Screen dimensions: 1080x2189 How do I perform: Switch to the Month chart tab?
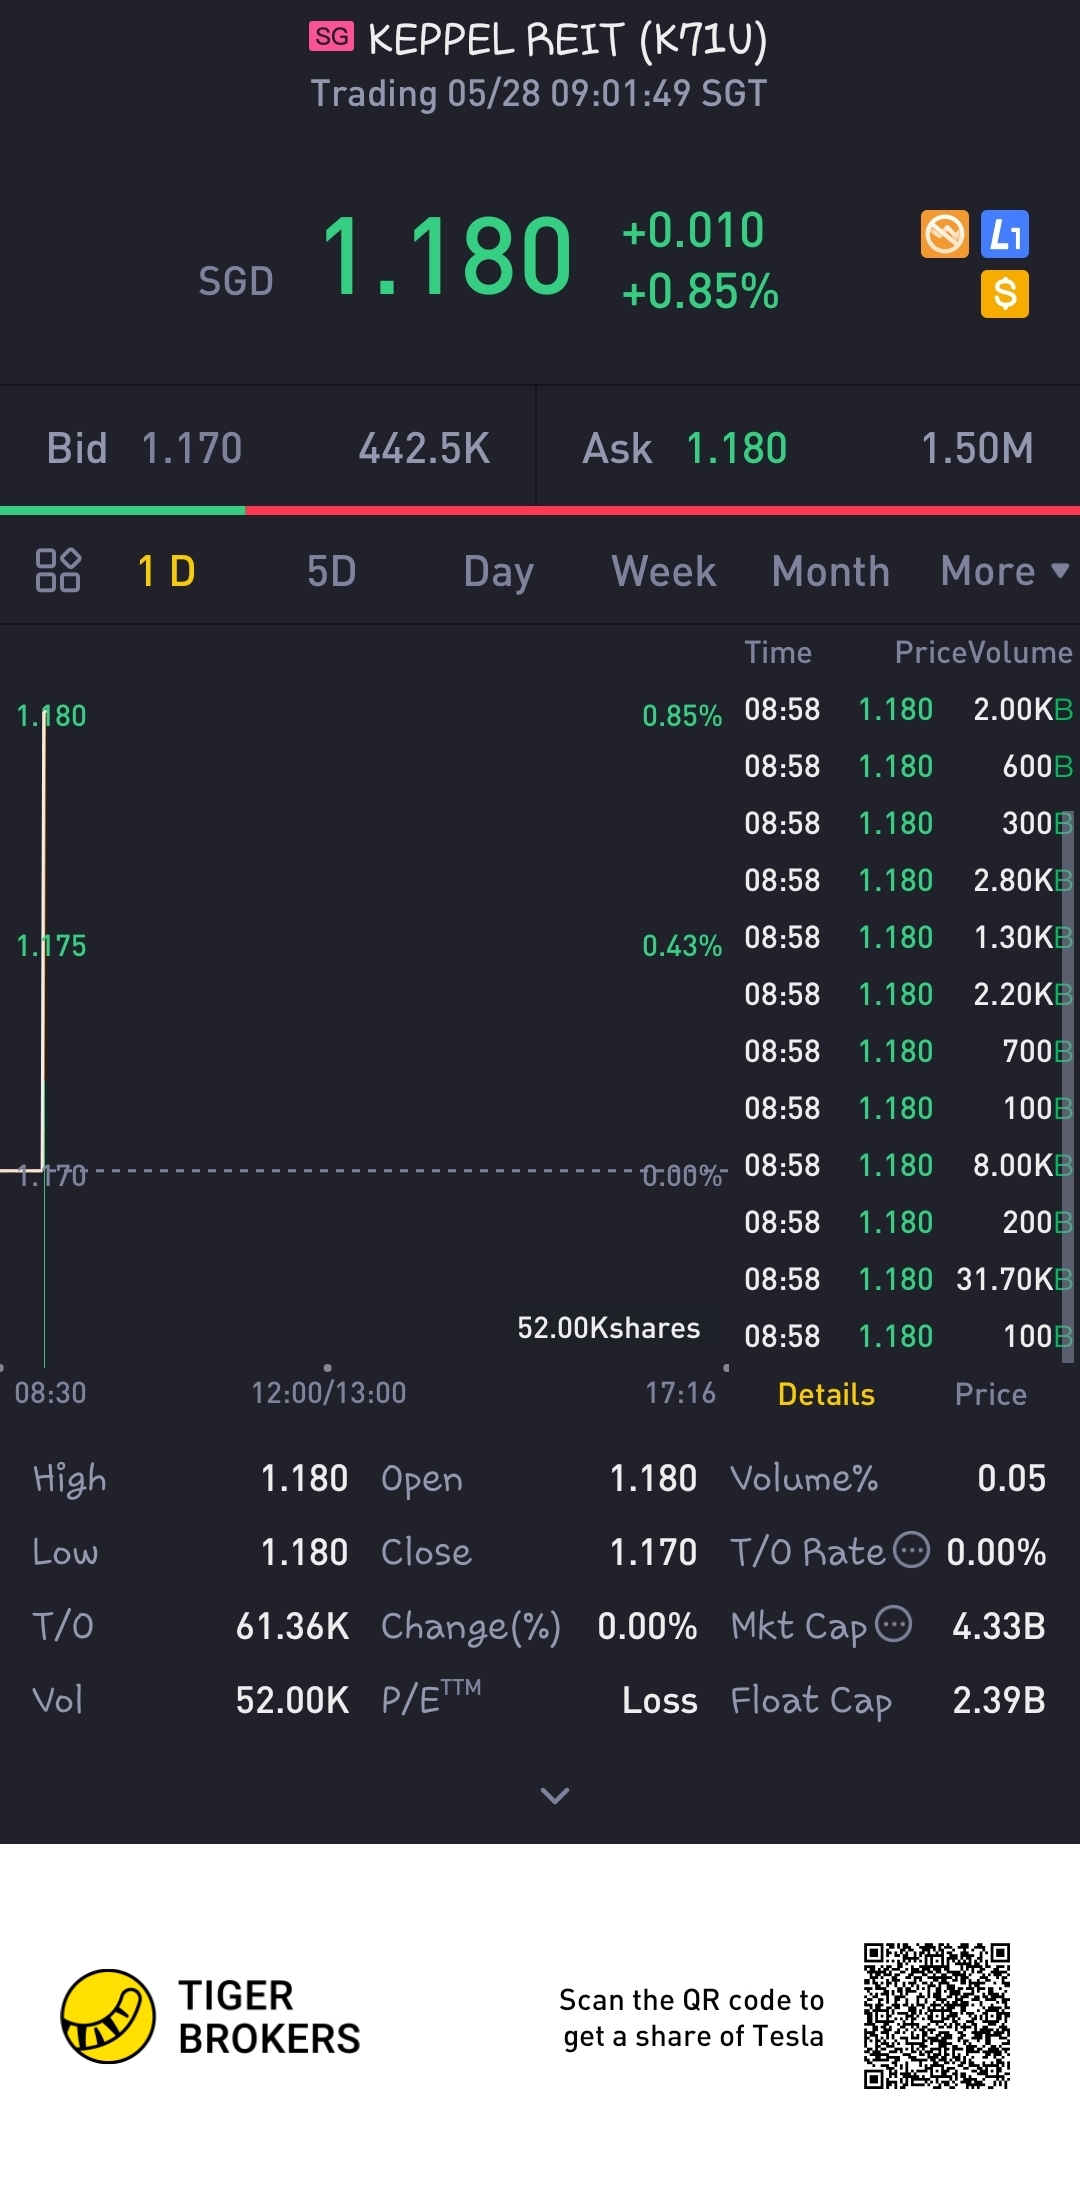[830, 571]
